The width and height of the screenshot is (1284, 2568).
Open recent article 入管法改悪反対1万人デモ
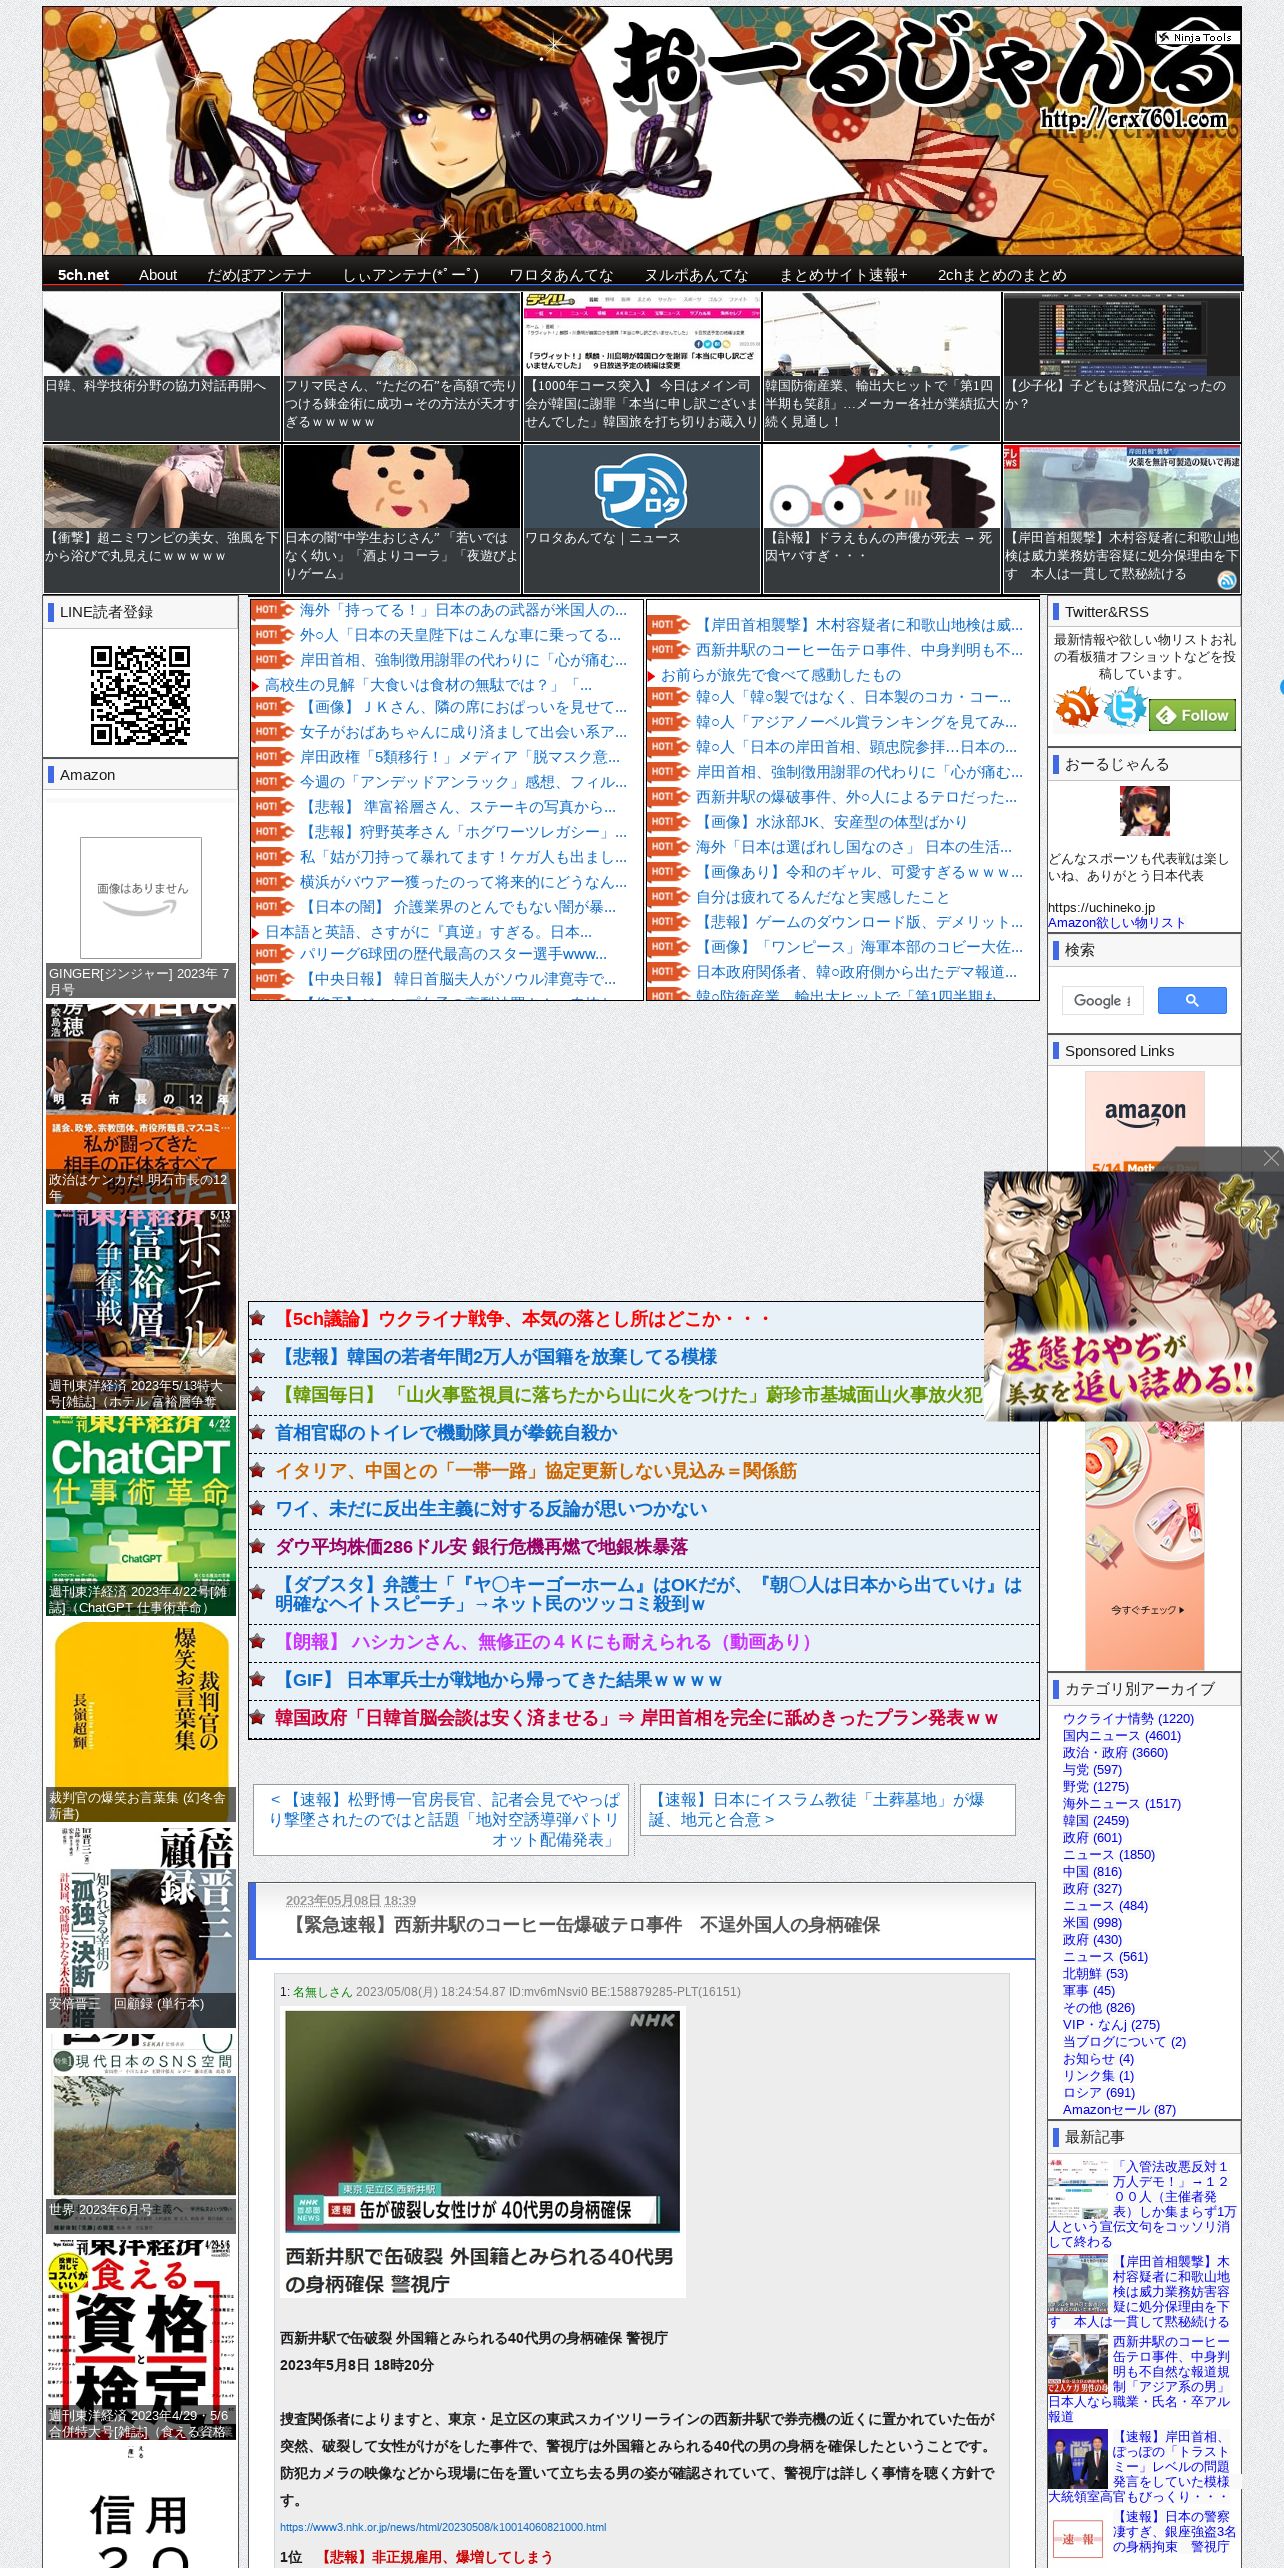pos(1142,2203)
